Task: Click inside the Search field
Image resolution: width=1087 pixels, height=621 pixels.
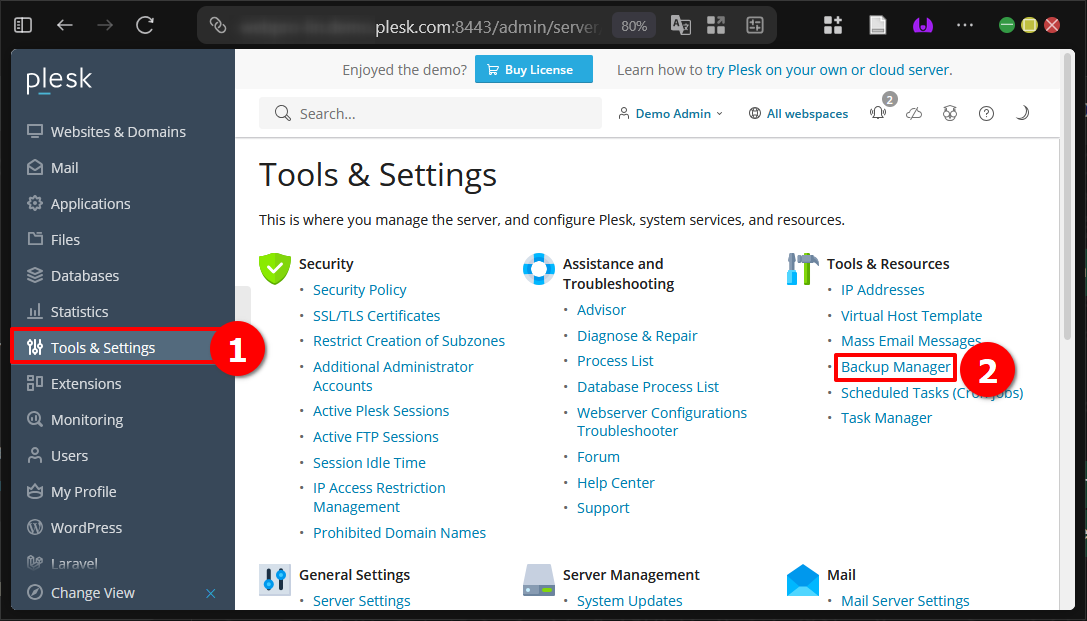Action: pyautogui.click(x=430, y=113)
